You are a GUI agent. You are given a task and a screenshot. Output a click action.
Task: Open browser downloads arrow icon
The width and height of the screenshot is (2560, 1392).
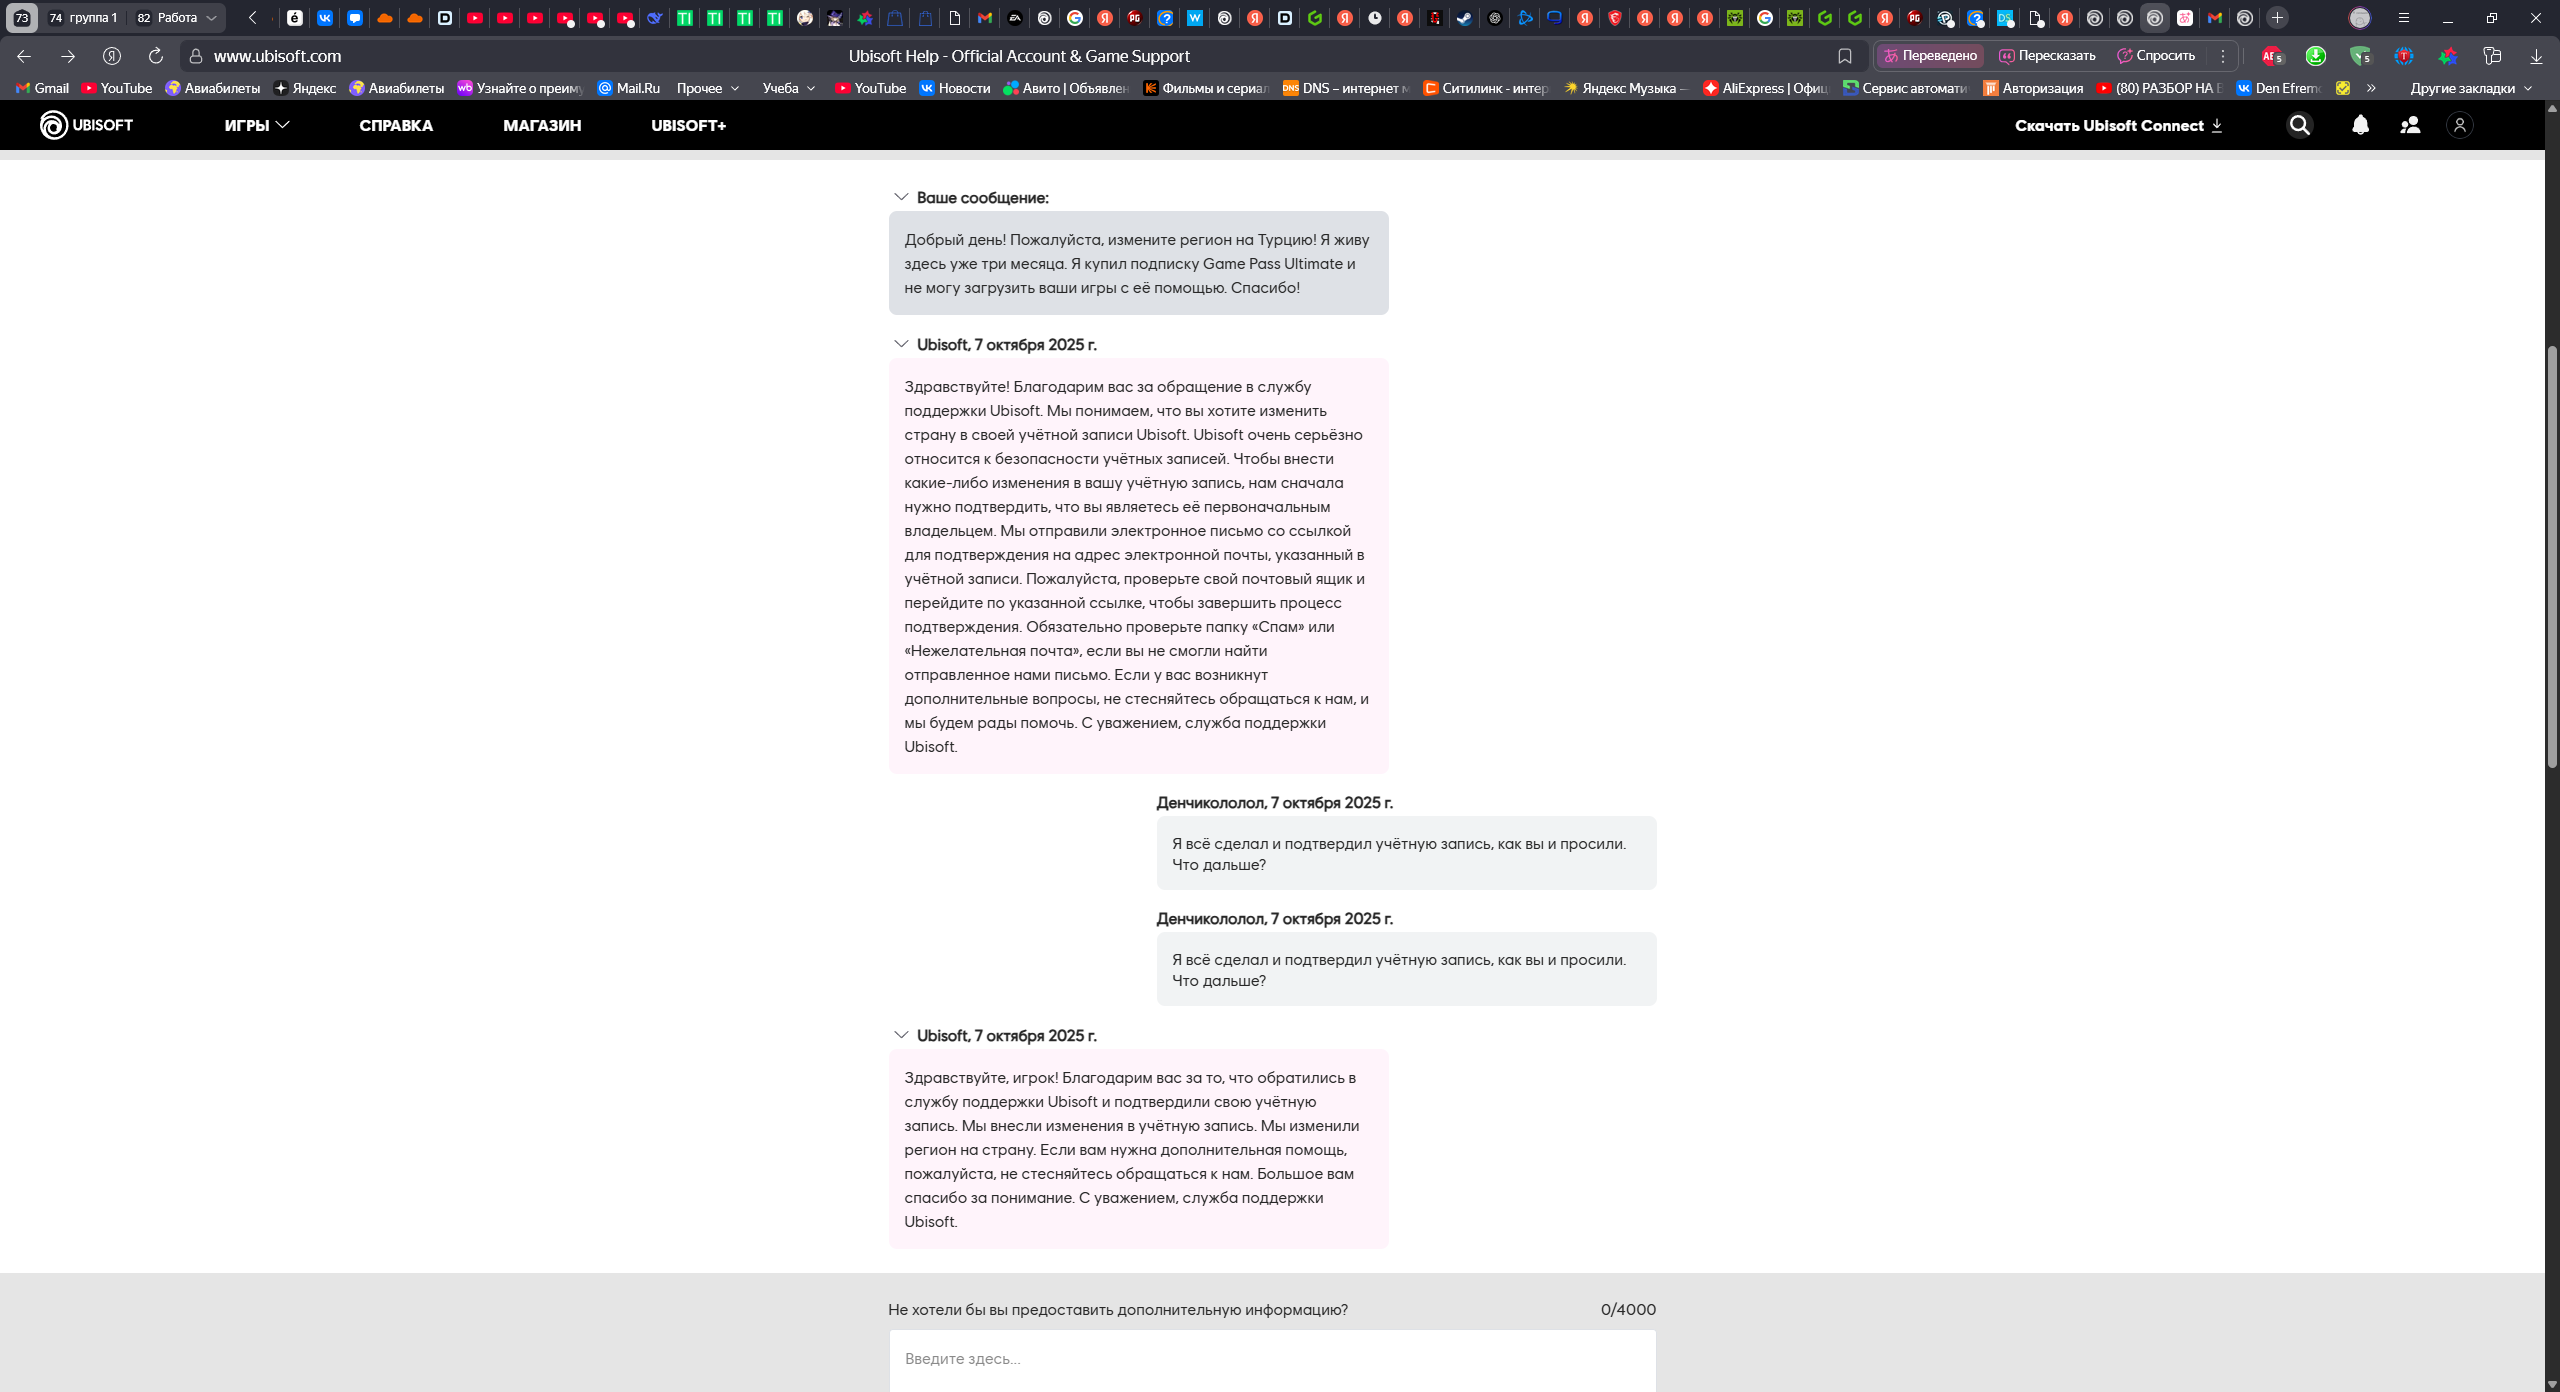(x=2536, y=56)
